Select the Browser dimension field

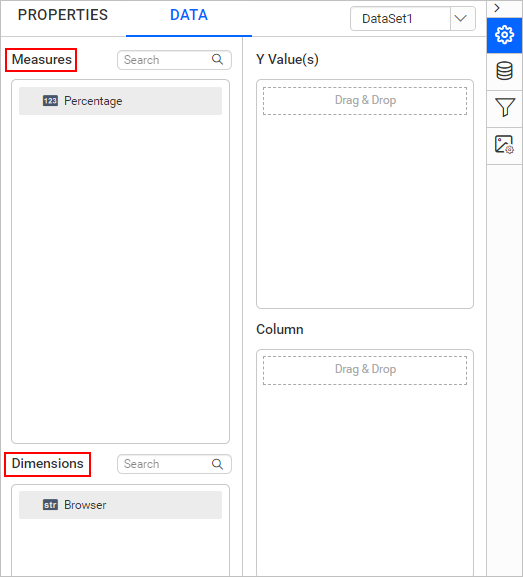tap(120, 505)
